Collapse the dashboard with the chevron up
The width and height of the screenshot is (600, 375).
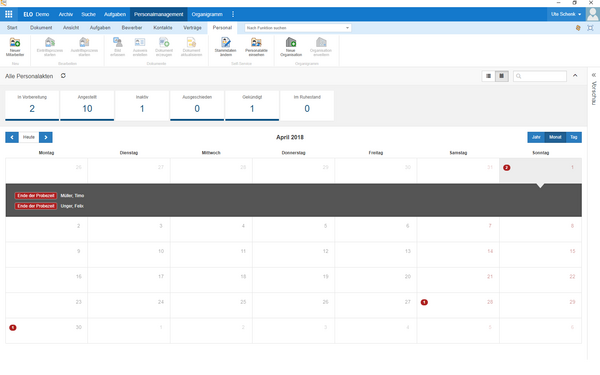[x=575, y=76]
